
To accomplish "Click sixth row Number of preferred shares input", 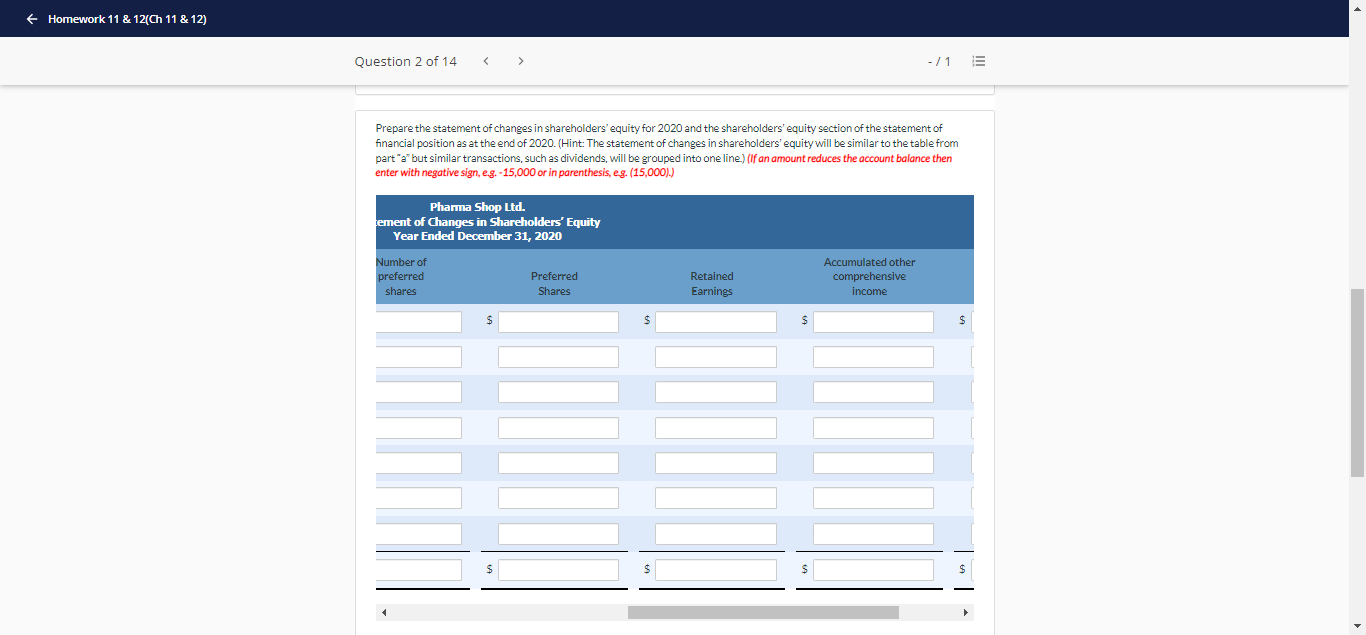I will (x=419, y=498).
